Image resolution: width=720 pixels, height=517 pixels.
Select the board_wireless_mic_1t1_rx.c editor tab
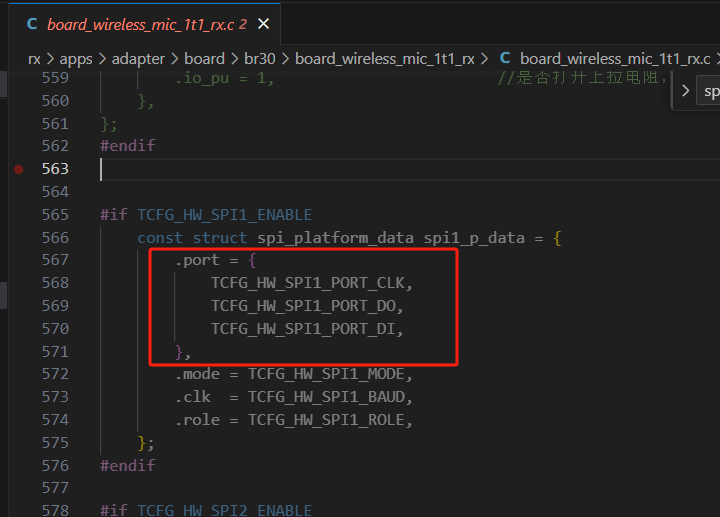coord(145,24)
